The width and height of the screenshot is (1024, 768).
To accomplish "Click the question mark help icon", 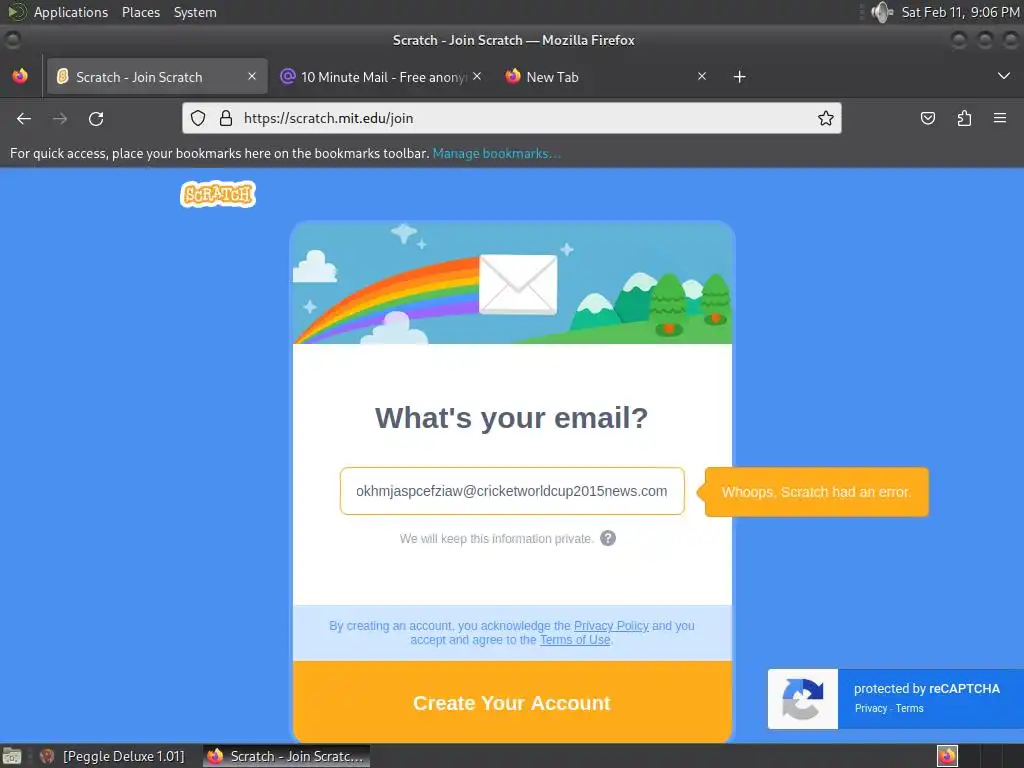I will (x=608, y=538).
